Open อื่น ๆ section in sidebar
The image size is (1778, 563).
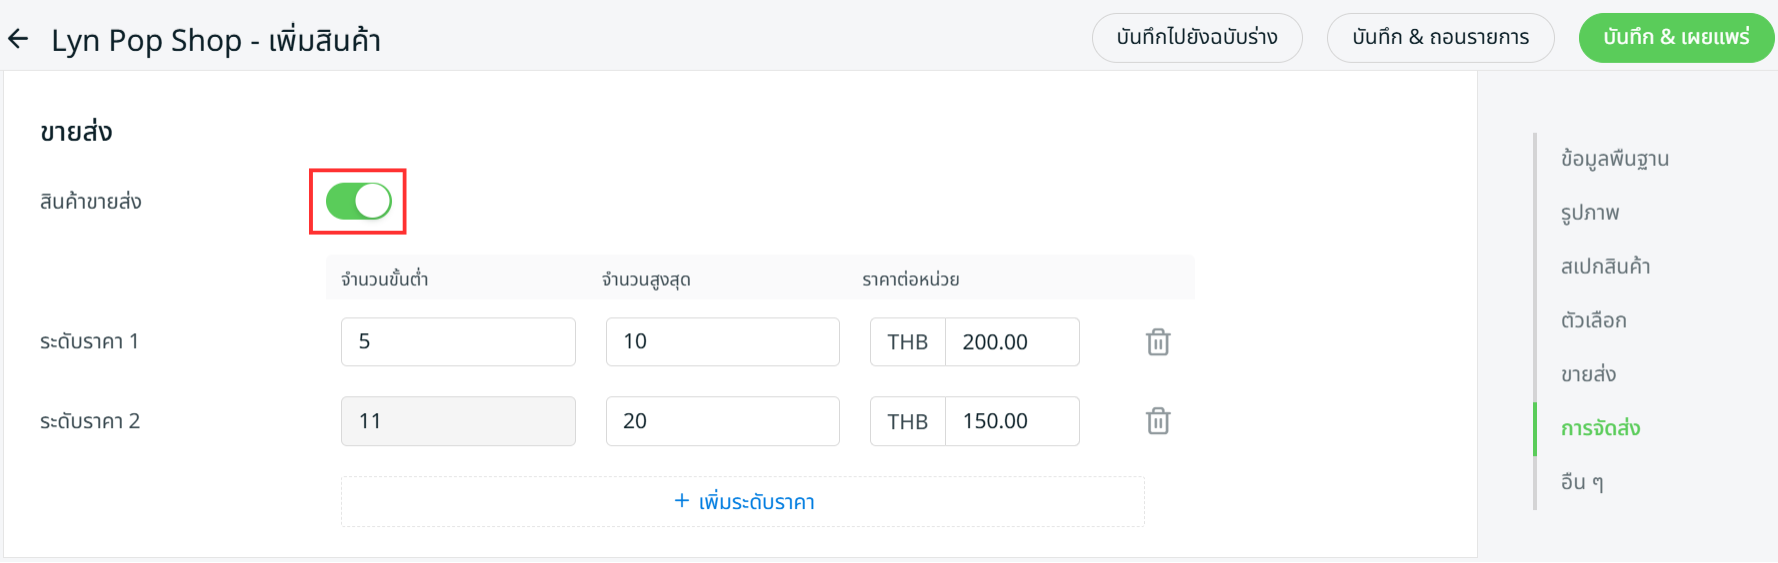point(1581,482)
